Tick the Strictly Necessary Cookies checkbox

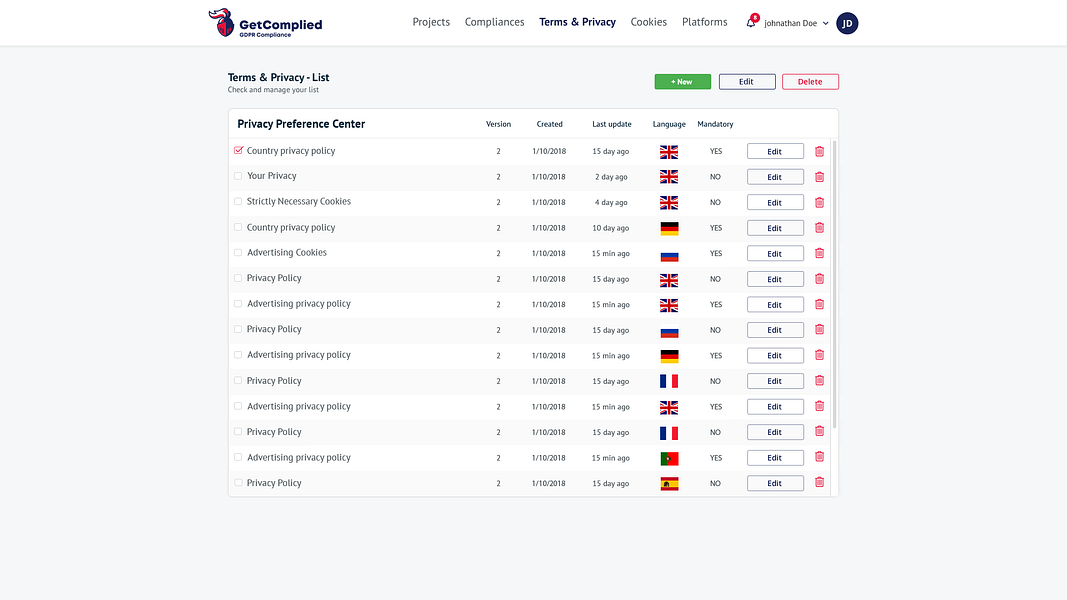pyautogui.click(x=238, y=201)
